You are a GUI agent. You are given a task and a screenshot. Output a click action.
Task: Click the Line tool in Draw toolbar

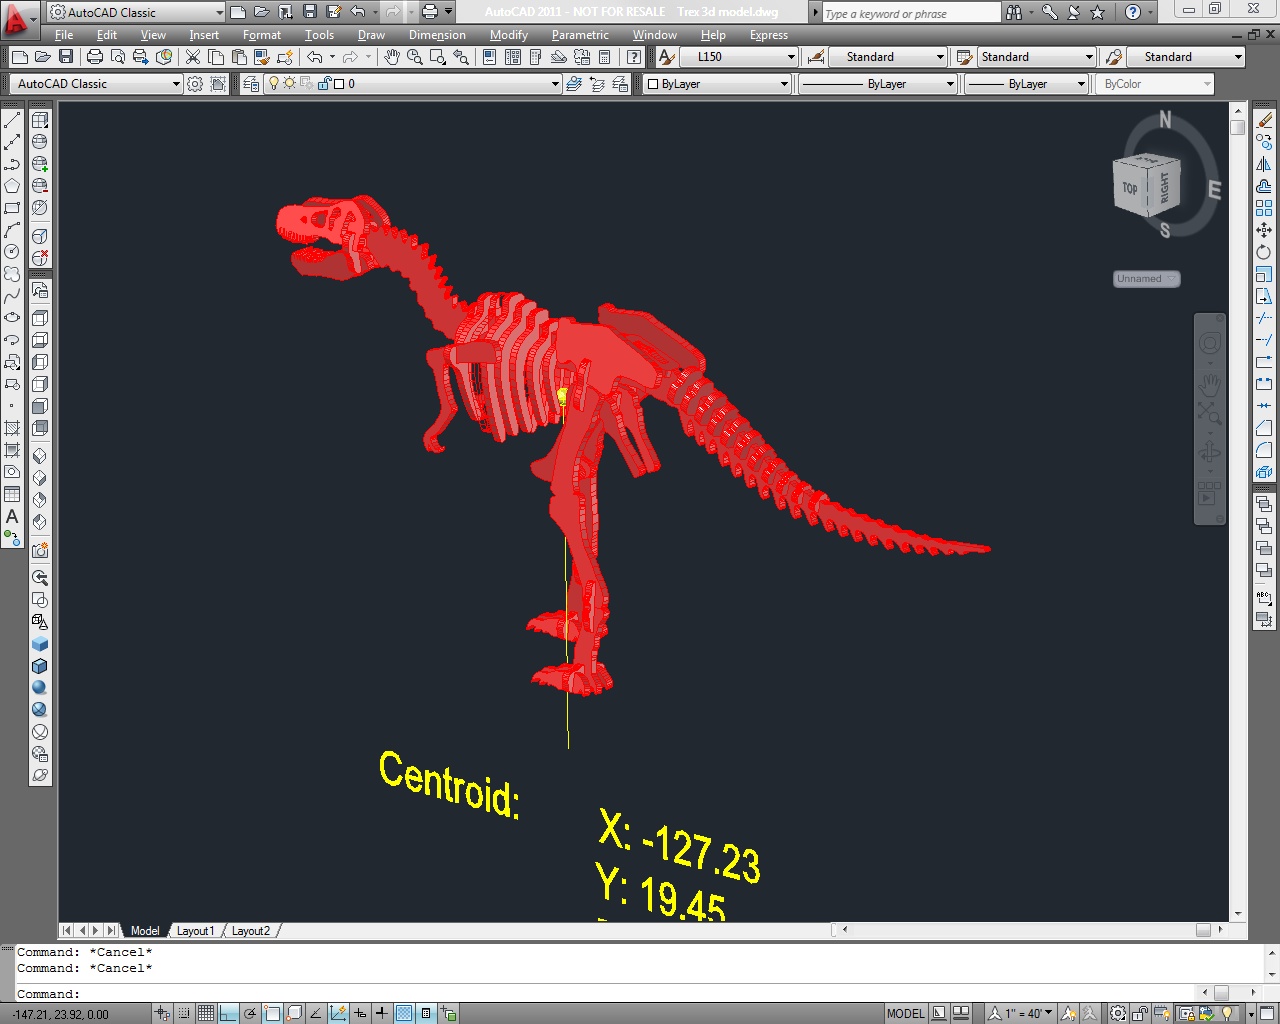(x=12, y=120)
